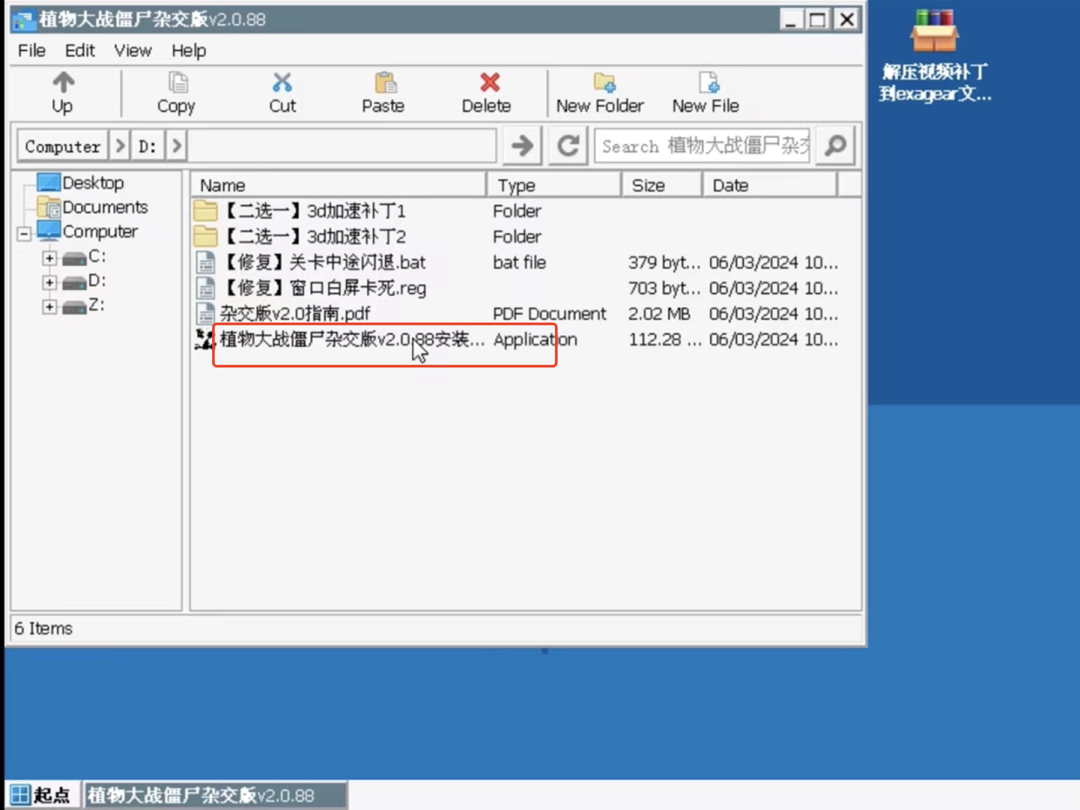Select Desktop in the sidebar tree
1080x810 pixels.
point(93,183)
